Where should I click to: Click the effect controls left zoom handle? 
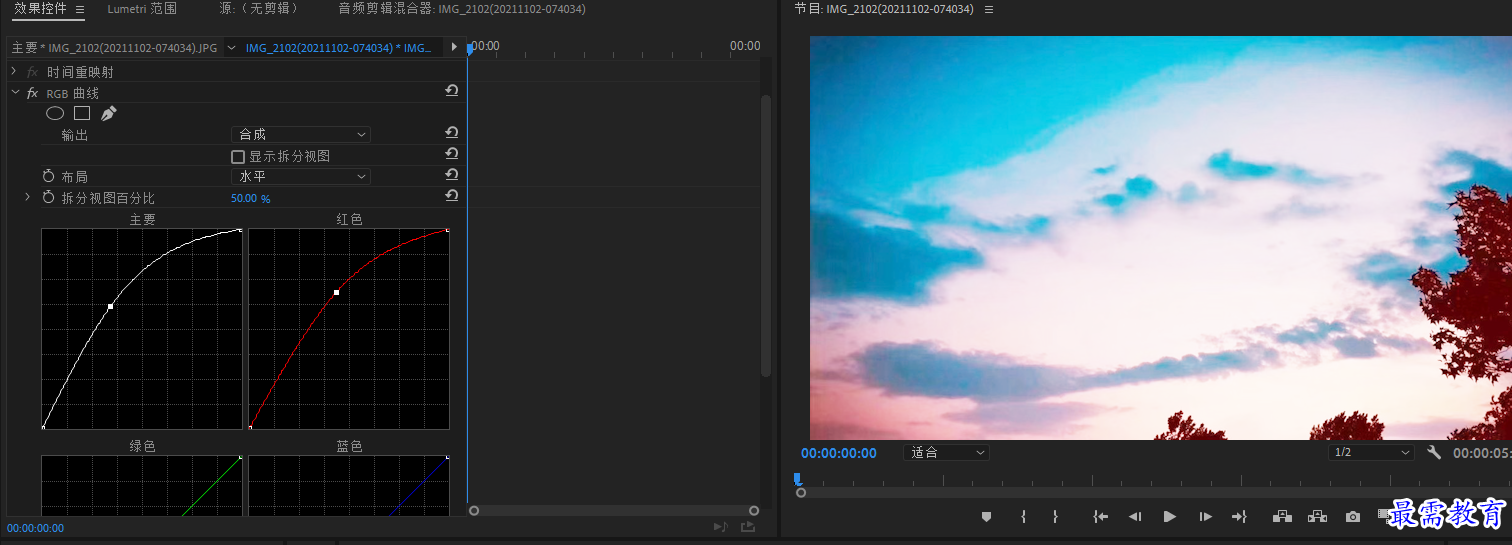tap(474, 510)
